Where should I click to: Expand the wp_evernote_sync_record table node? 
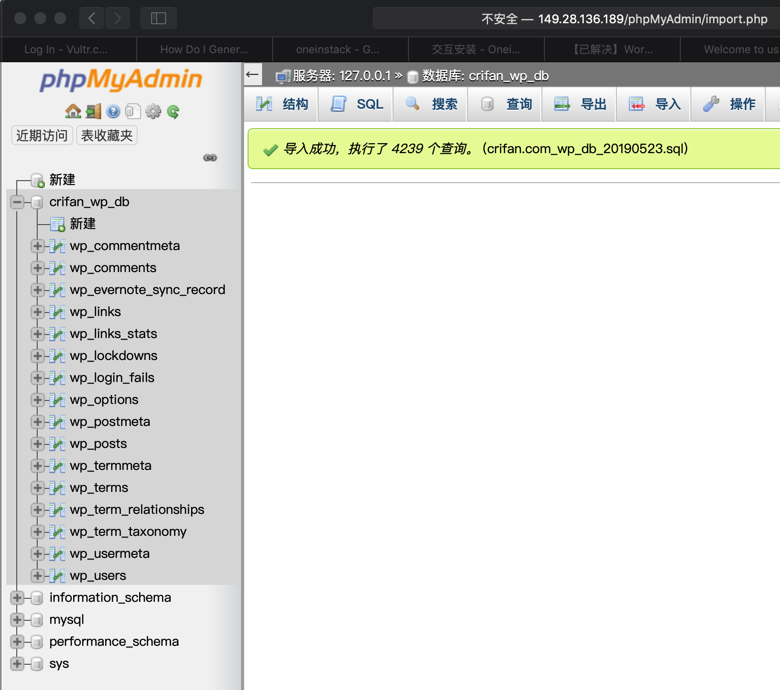37,290
